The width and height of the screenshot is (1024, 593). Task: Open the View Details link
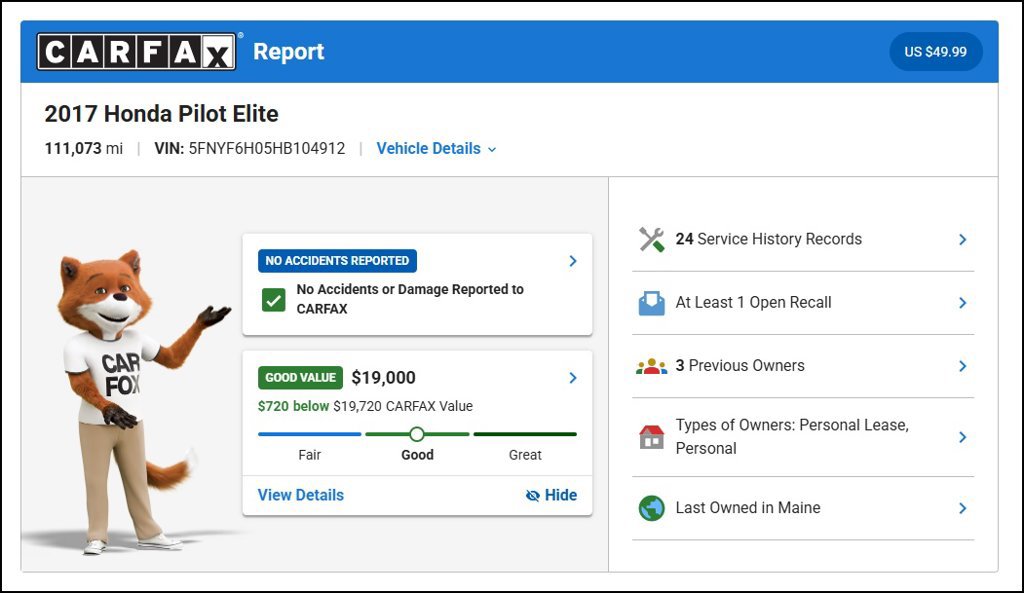(x=300, y=495)
